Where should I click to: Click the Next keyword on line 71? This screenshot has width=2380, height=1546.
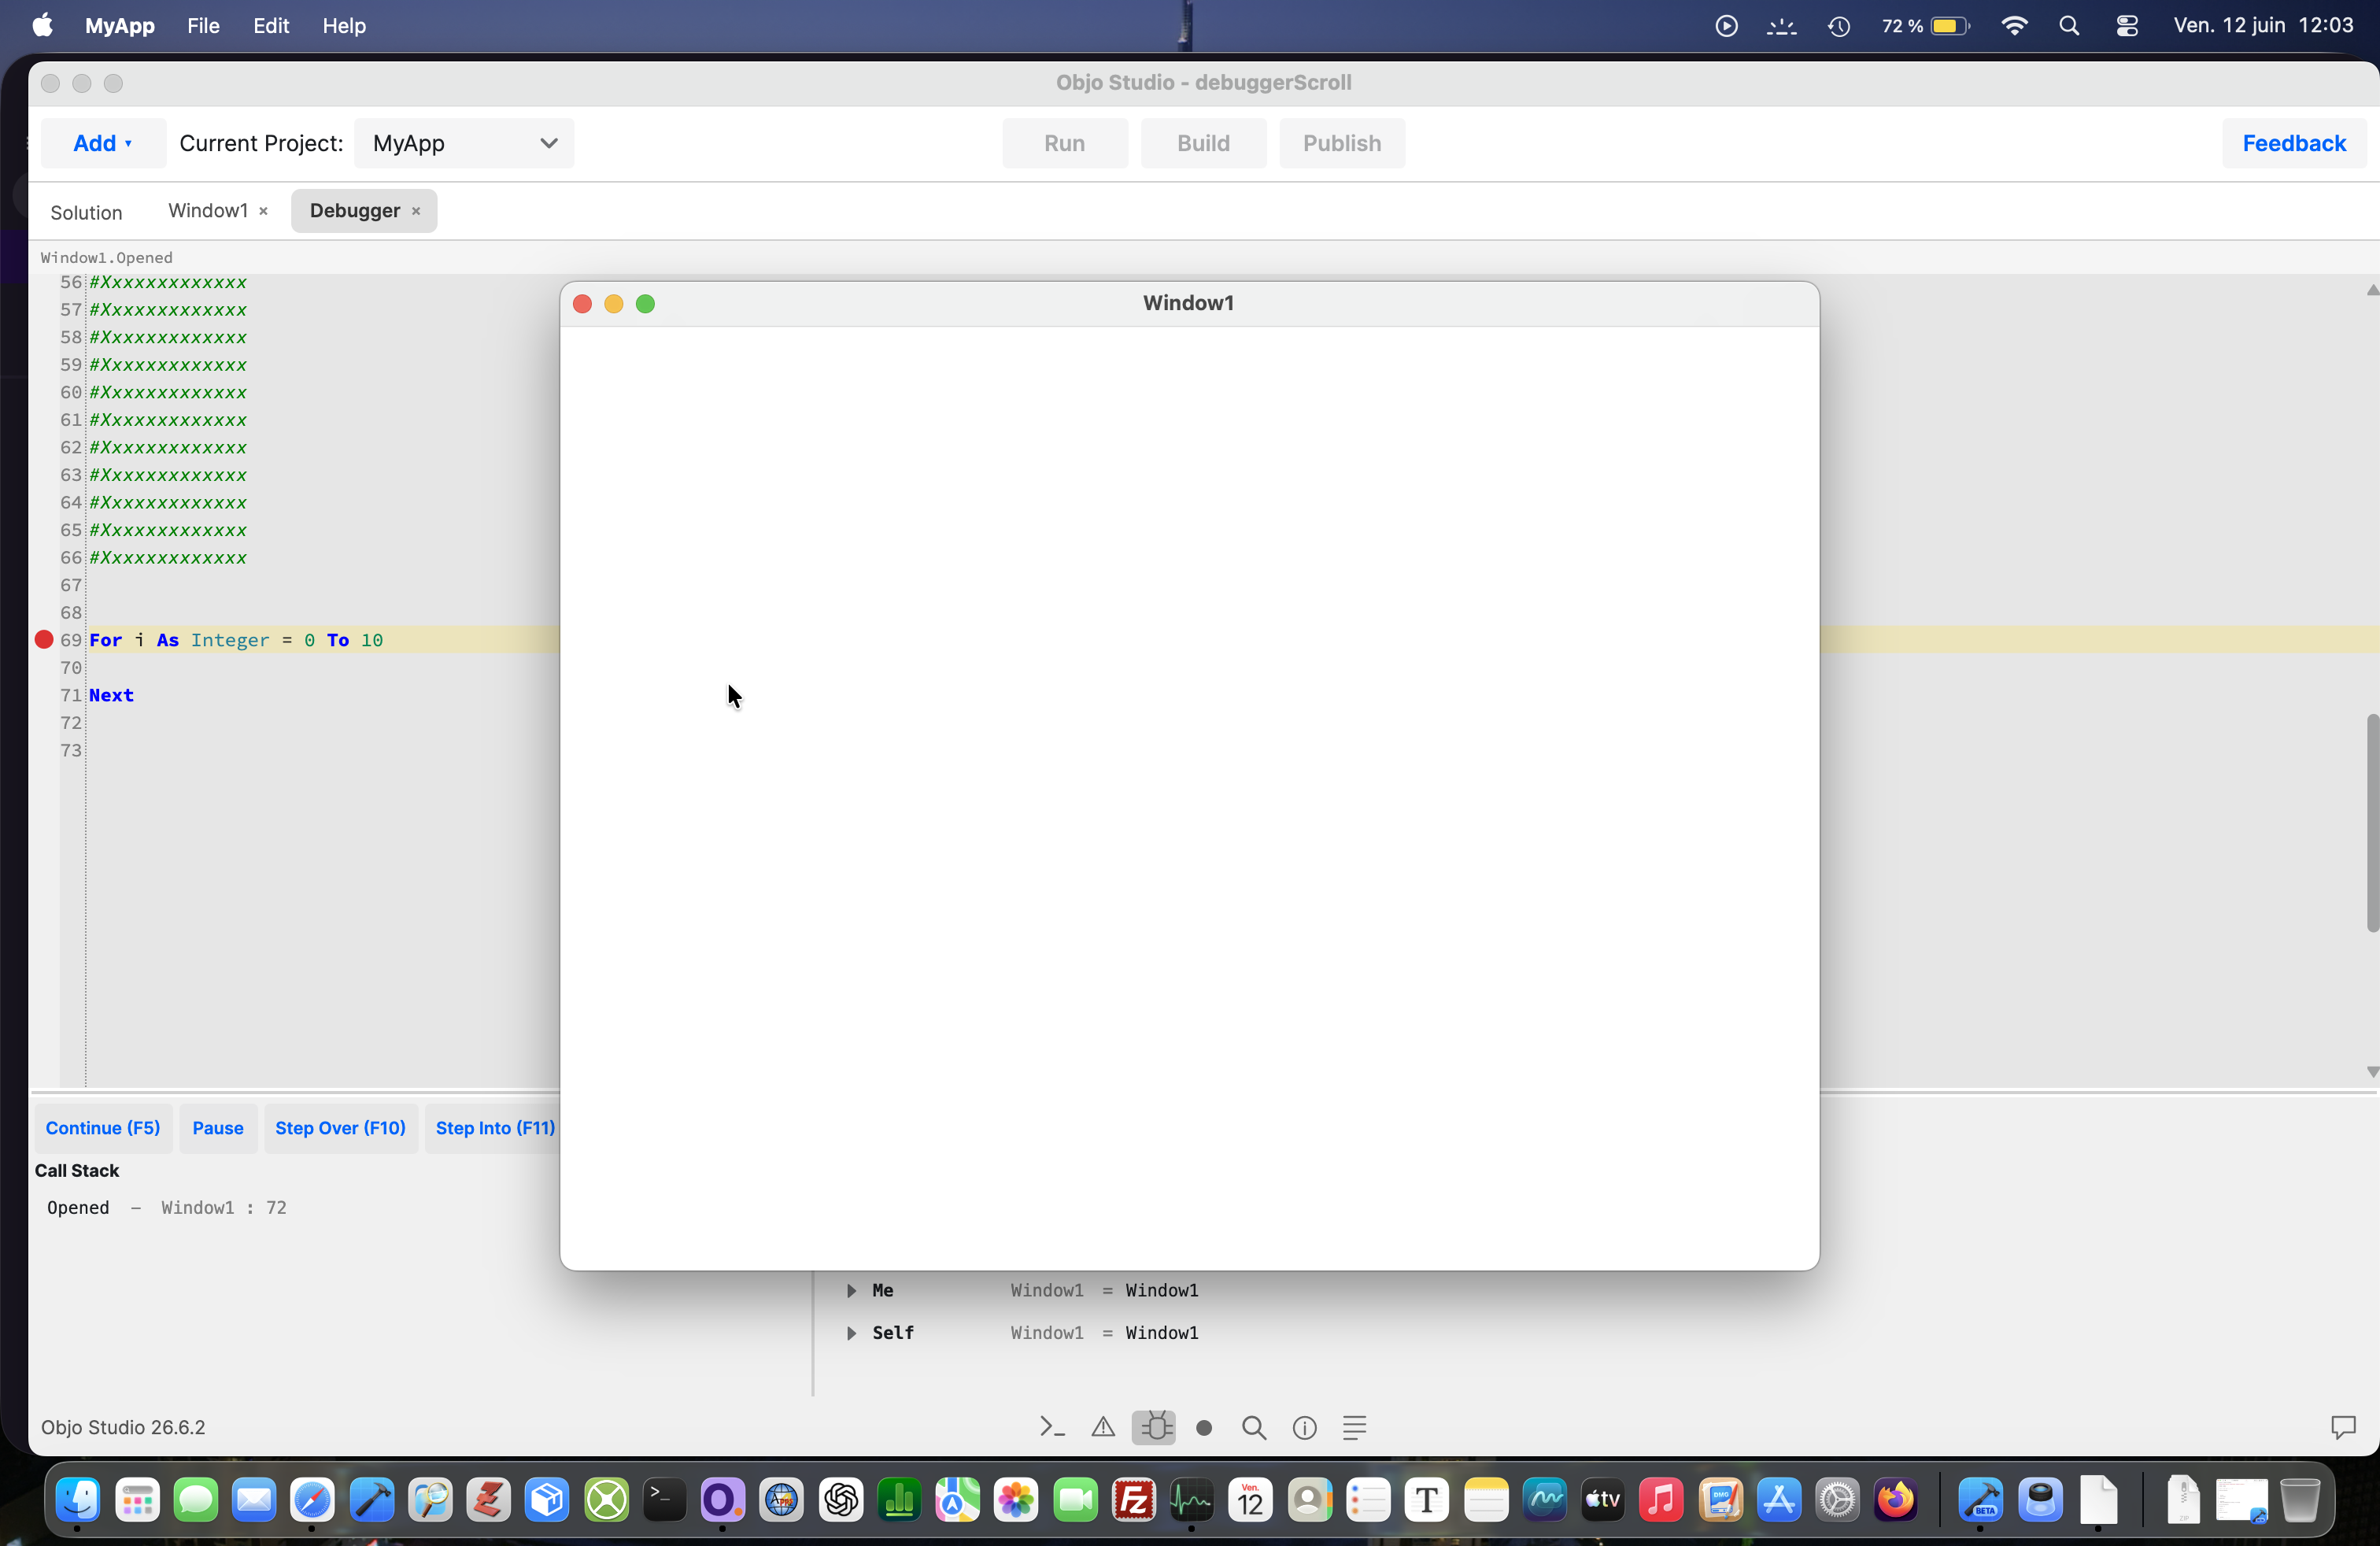click(111, 695)
